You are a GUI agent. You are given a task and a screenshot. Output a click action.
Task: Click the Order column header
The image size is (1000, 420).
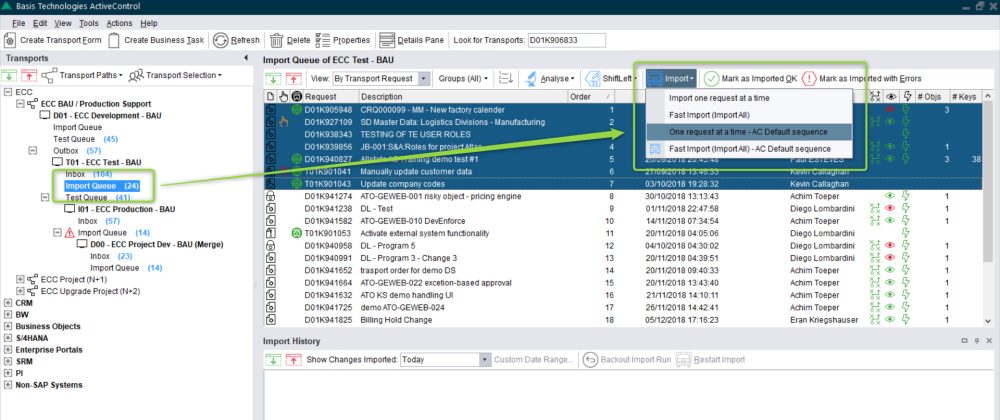pos(591,97)
